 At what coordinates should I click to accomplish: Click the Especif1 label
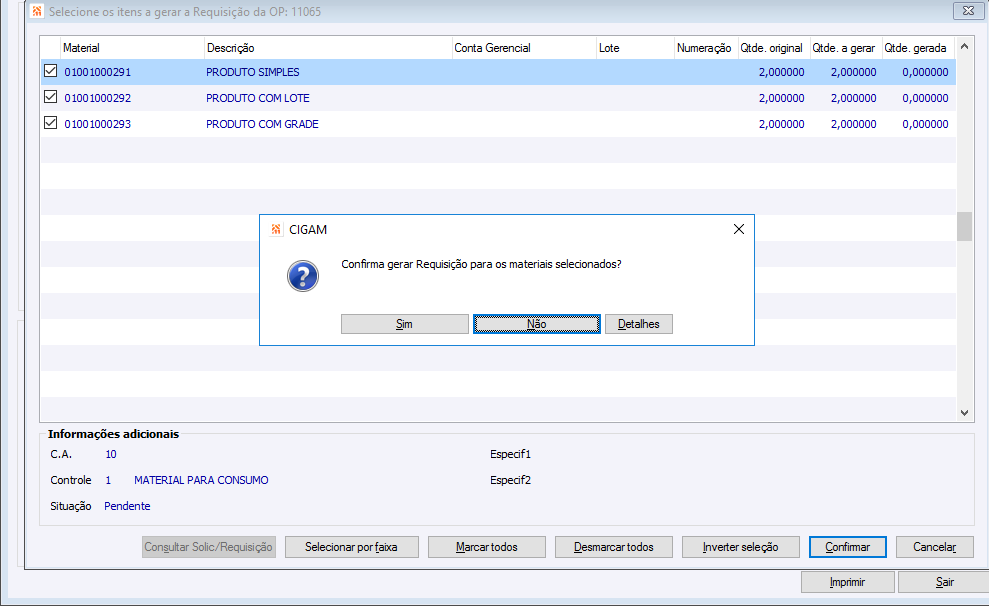pyautogui.click(x=510, y=454)
